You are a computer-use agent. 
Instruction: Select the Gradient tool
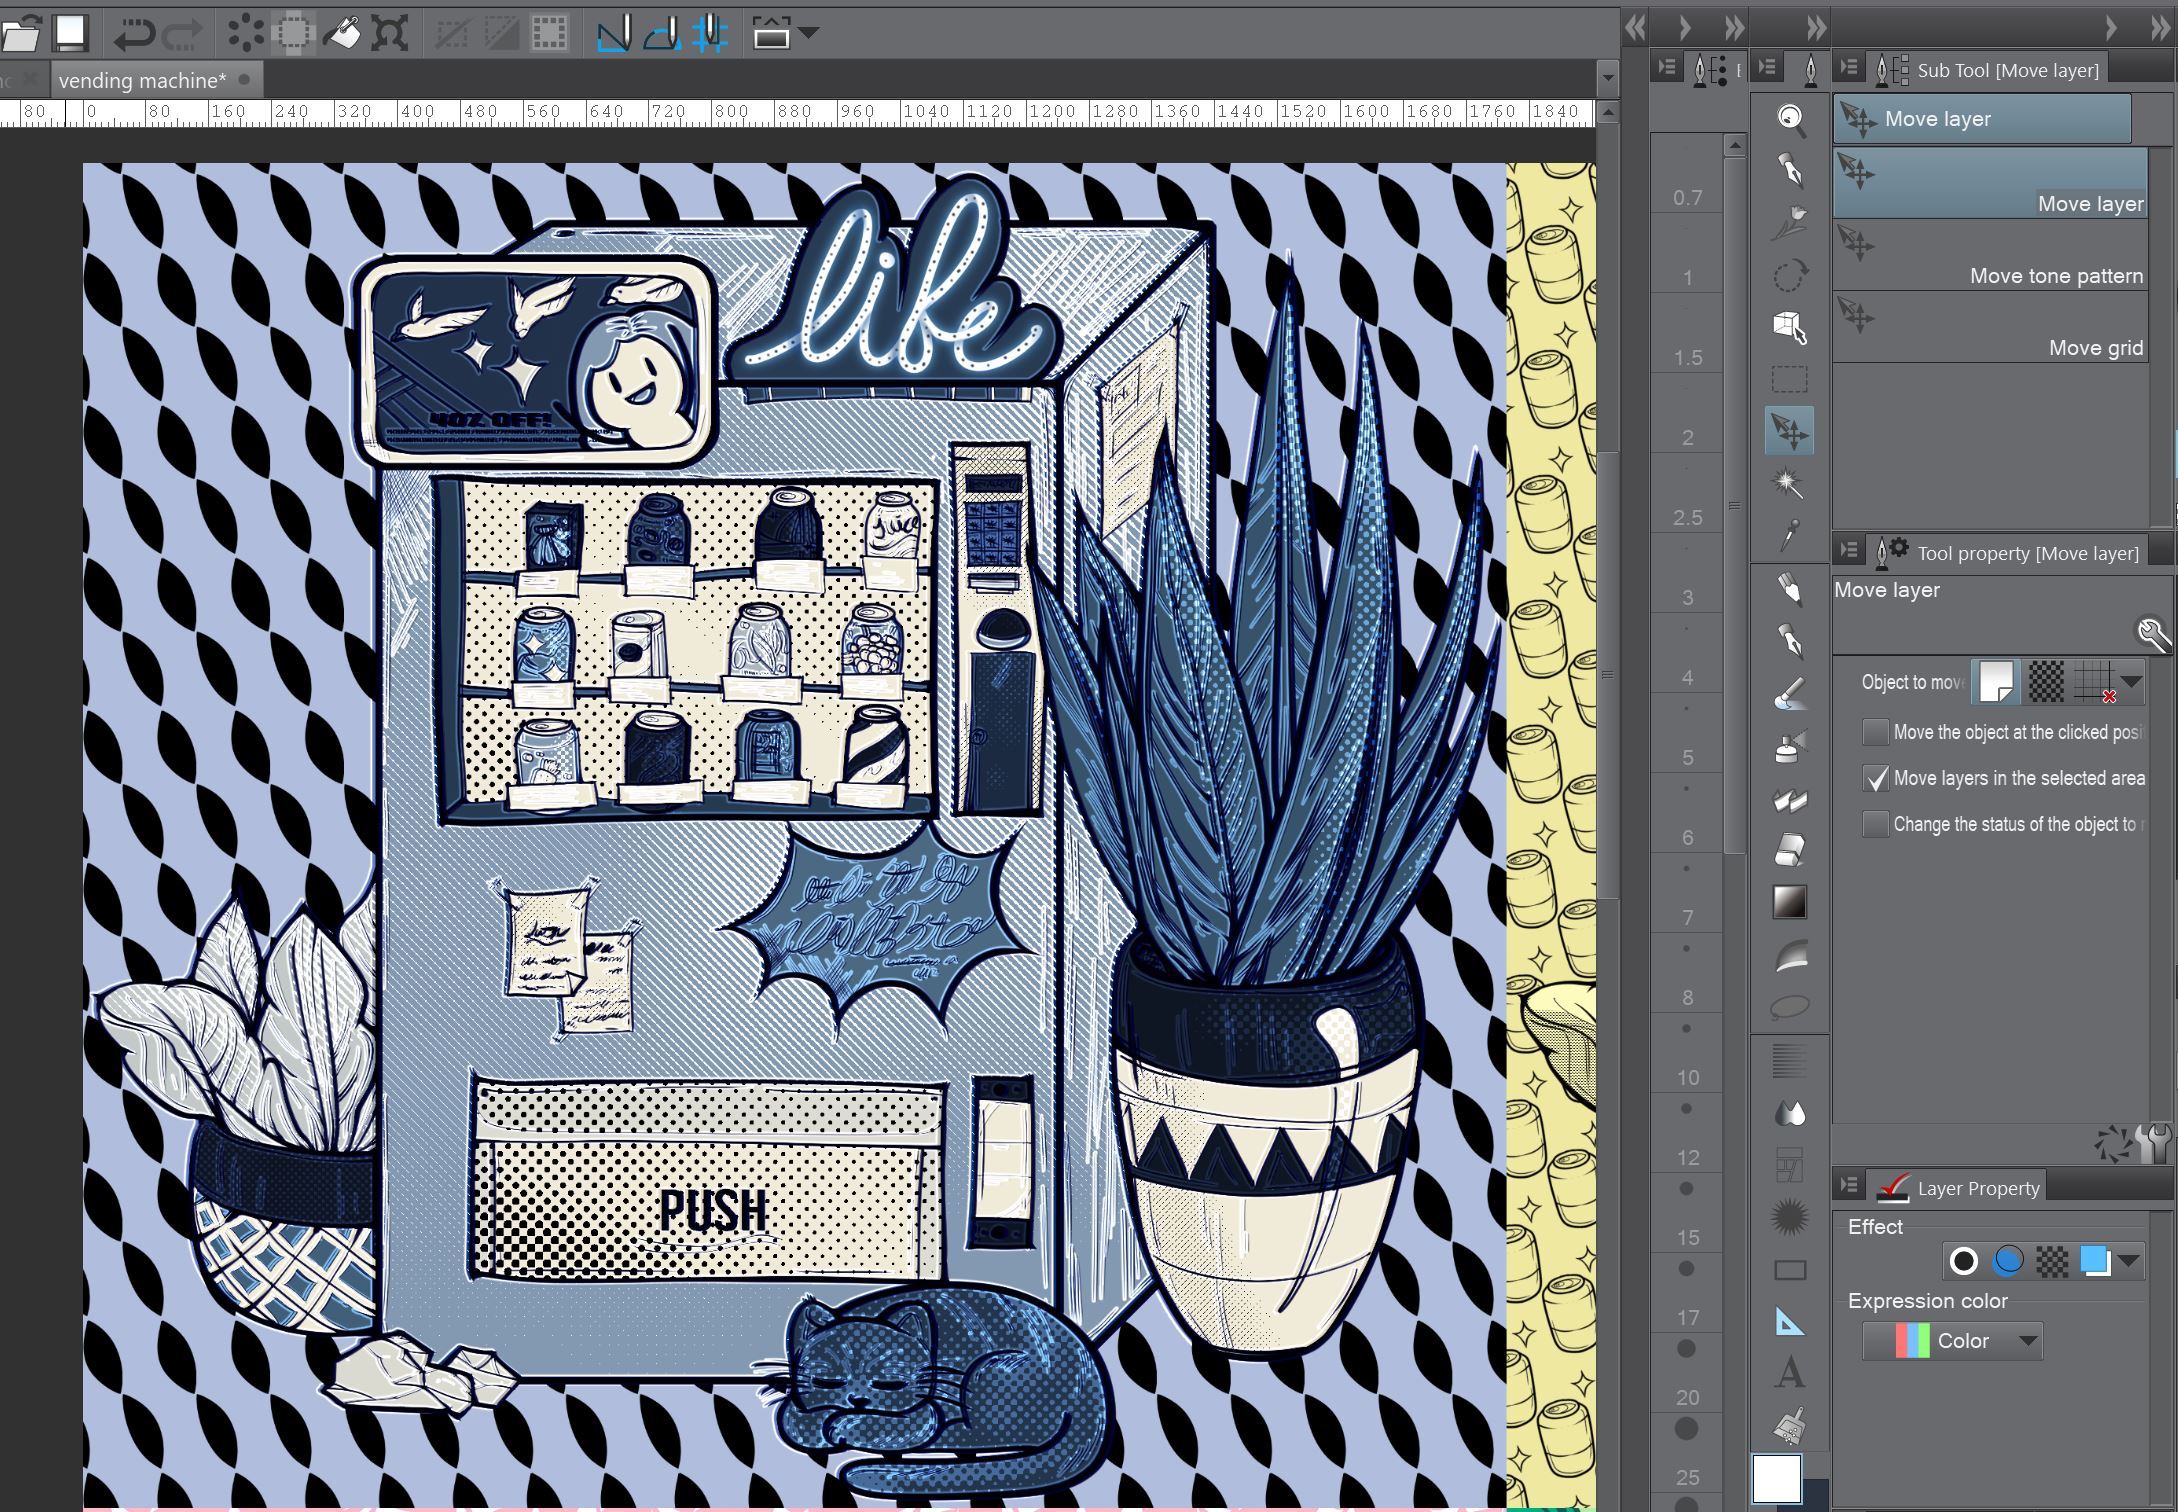(x=1789, y=903)
